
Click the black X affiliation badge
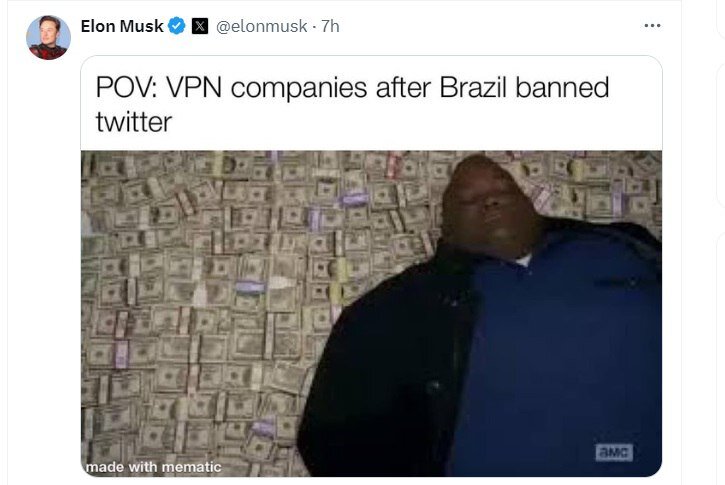click(x=200, y=26)
